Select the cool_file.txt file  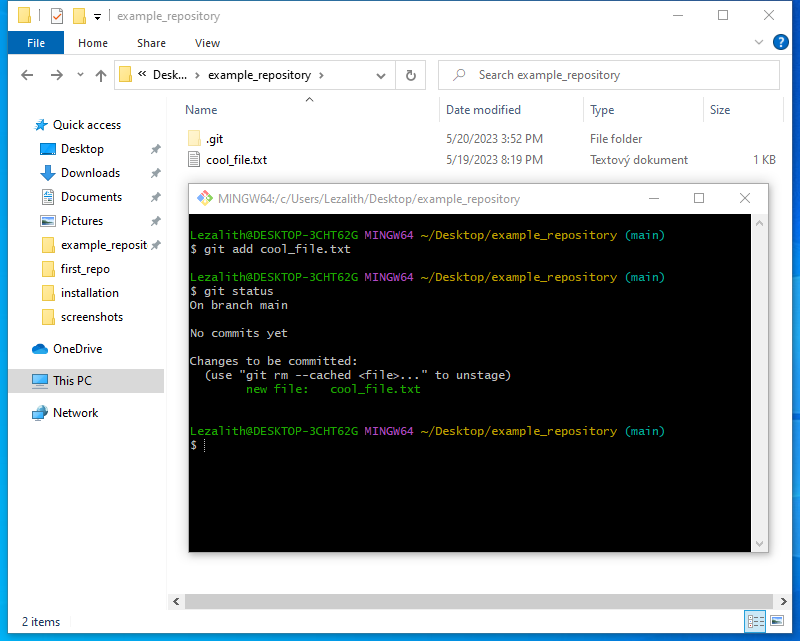[x=236, y=160]
